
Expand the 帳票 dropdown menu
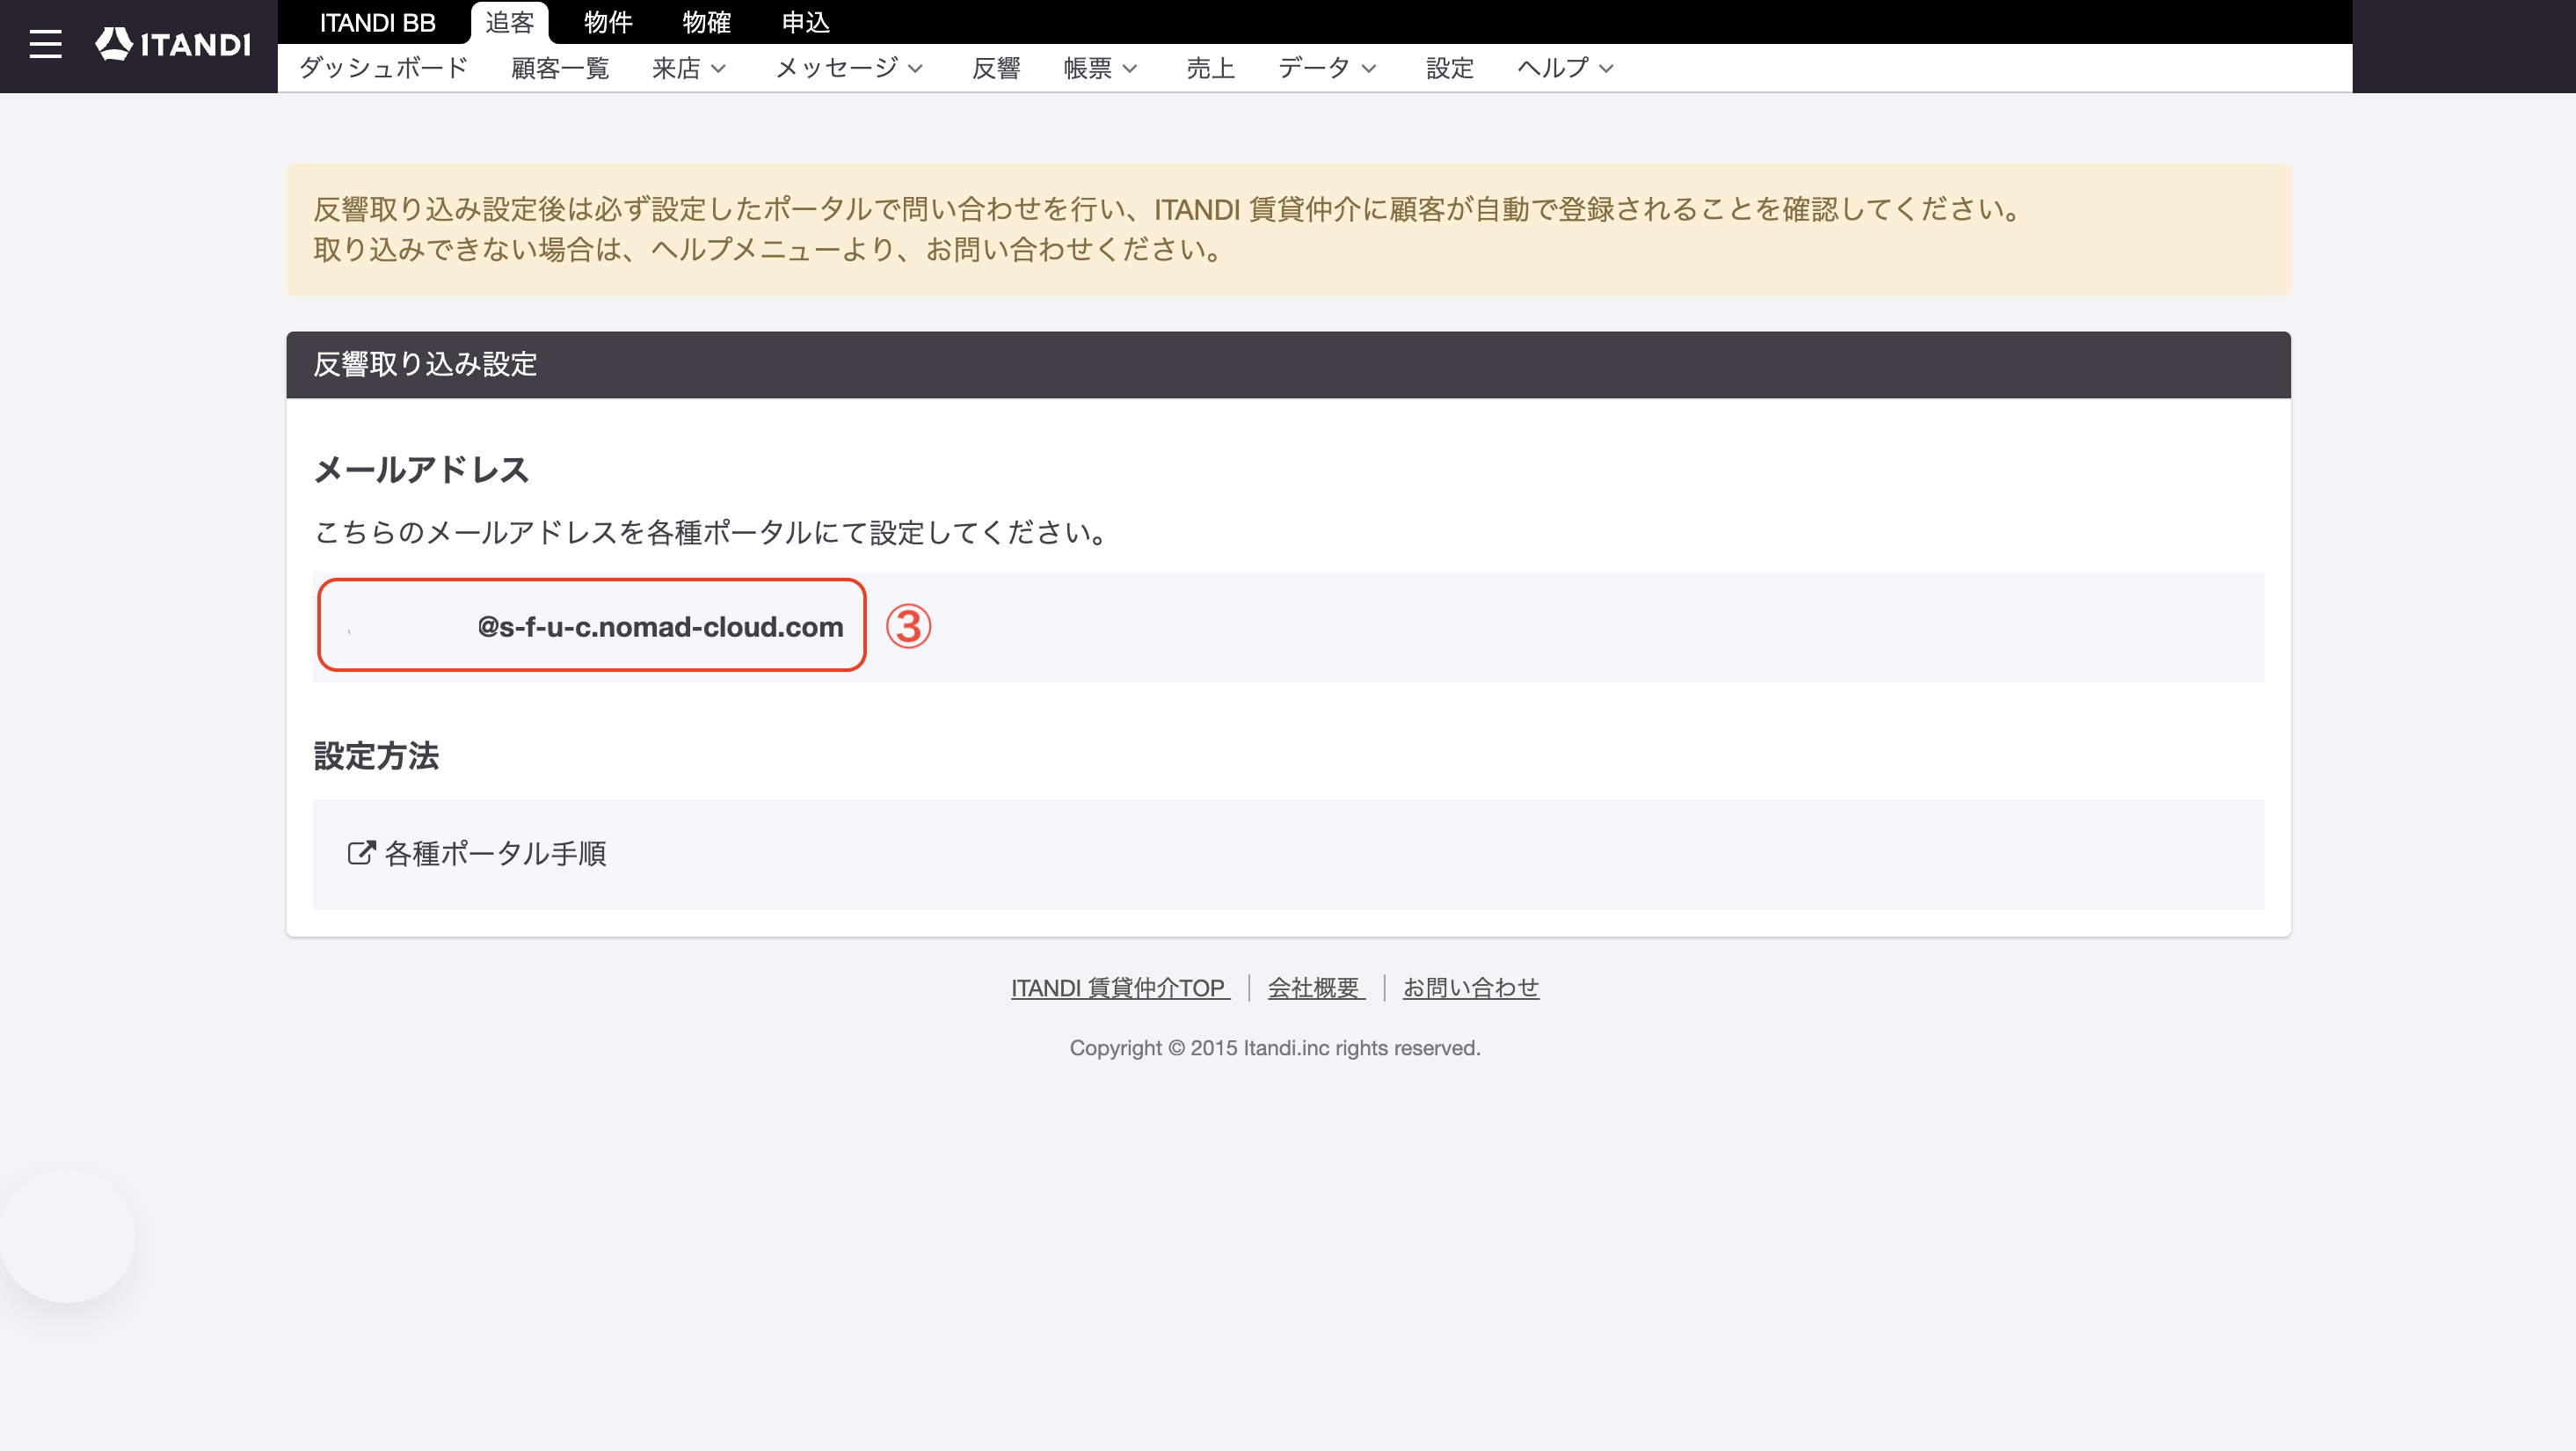1100,68
